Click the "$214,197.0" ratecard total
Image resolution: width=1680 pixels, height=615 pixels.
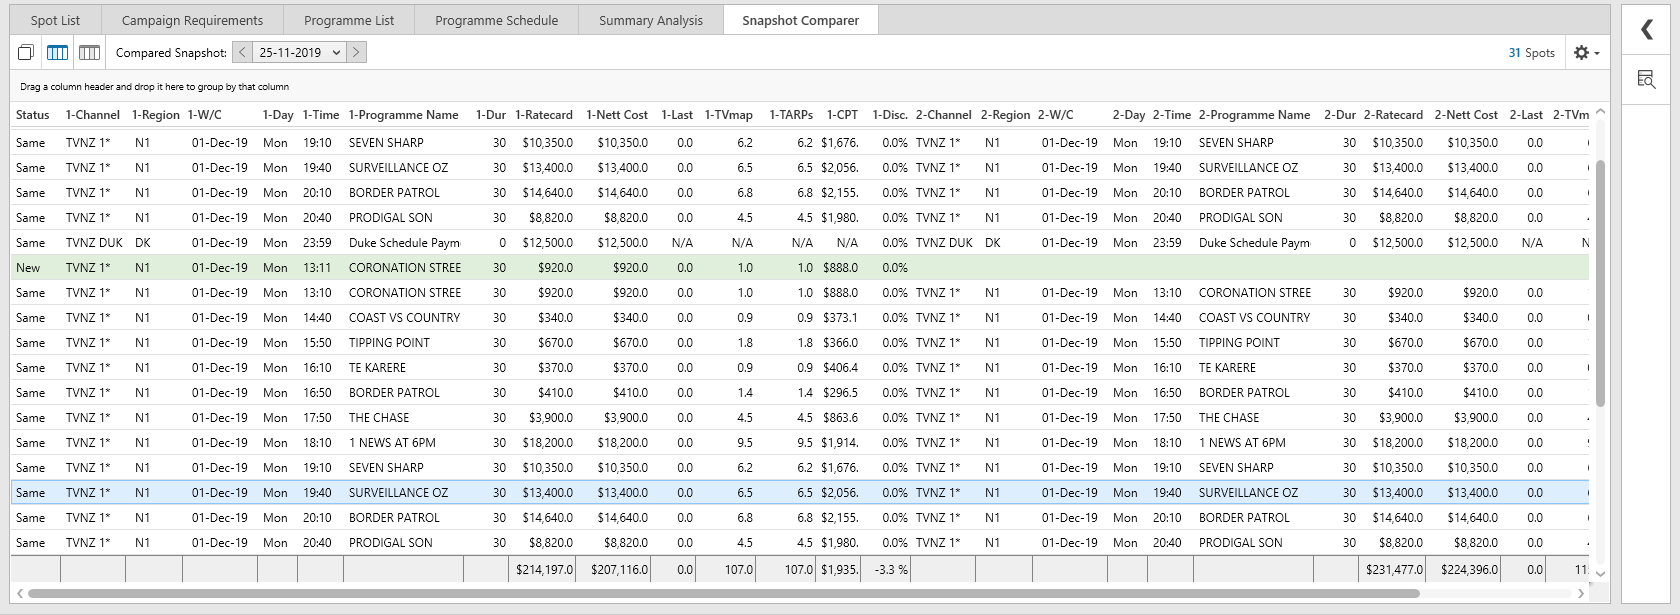[544, 570]
